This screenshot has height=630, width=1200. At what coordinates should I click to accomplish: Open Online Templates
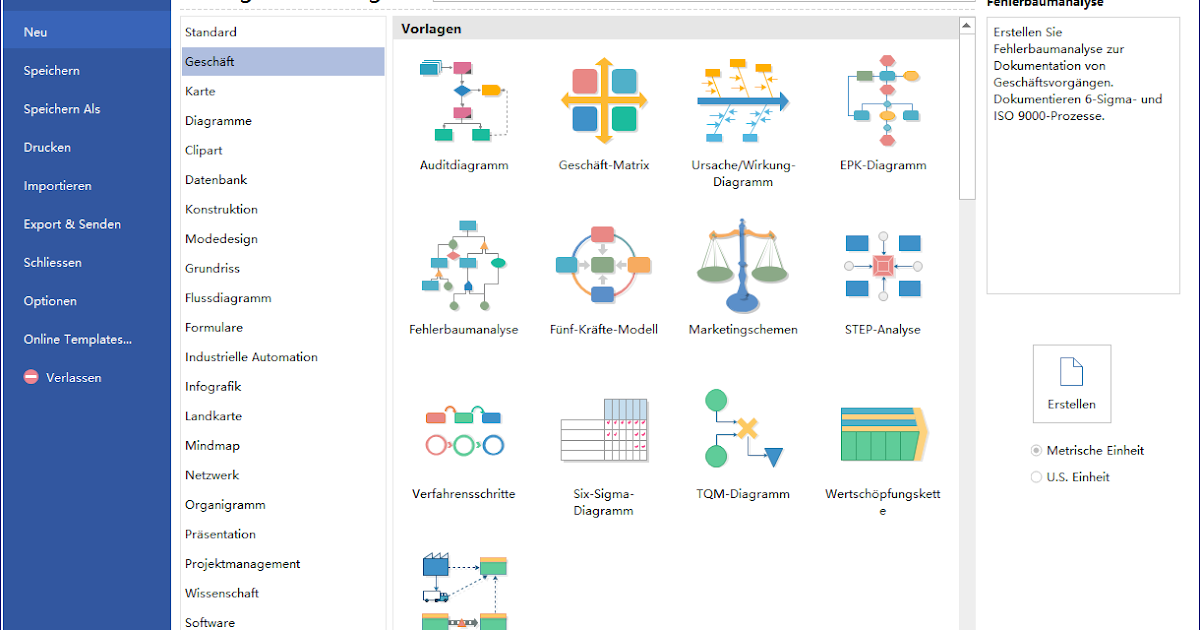pyautogui.click(x=77, y=339)
